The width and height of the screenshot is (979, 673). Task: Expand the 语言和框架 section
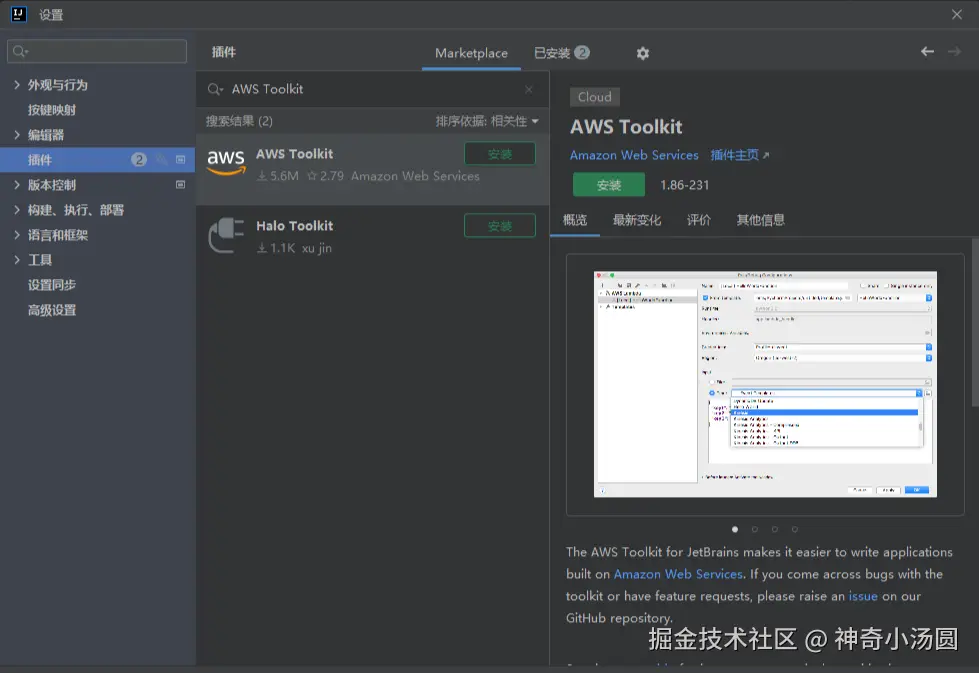point(17,234)
